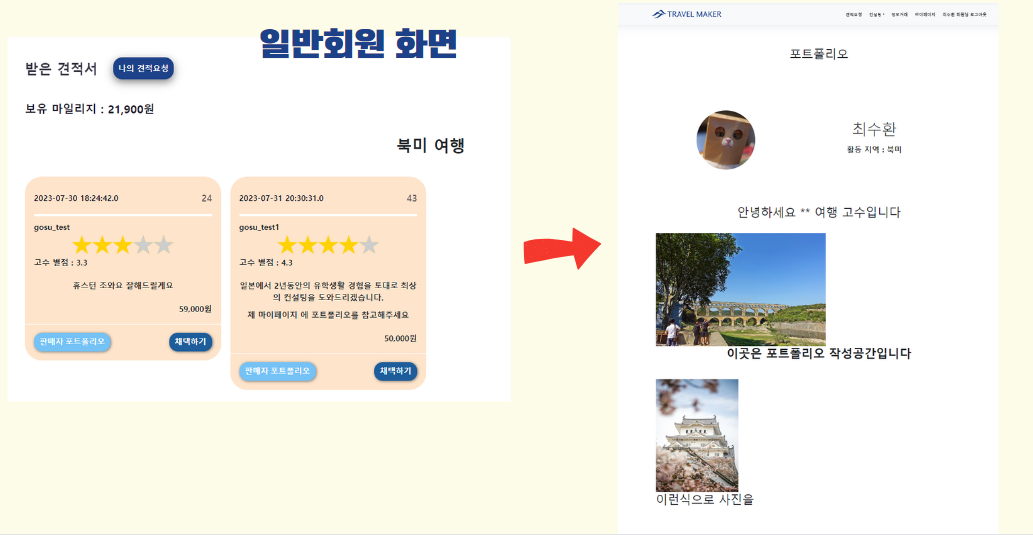
Task: Open the aqueduct bridge portfolio photo
Action: point(740,289)
